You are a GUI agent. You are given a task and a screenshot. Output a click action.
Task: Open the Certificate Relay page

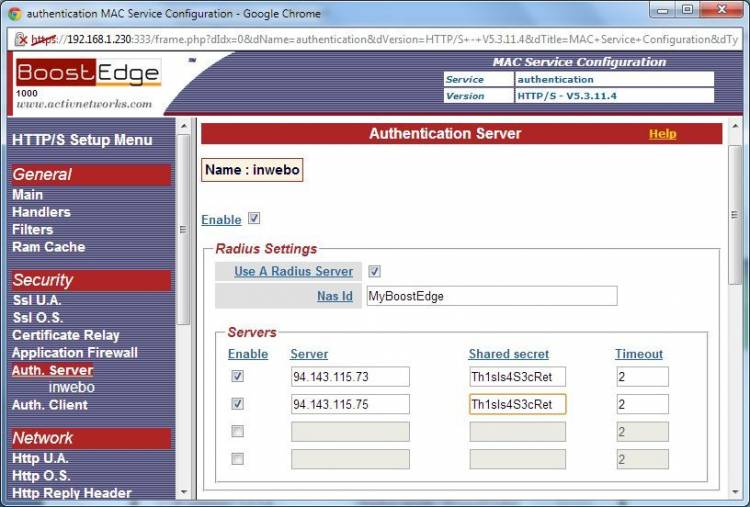pos(65,335)
